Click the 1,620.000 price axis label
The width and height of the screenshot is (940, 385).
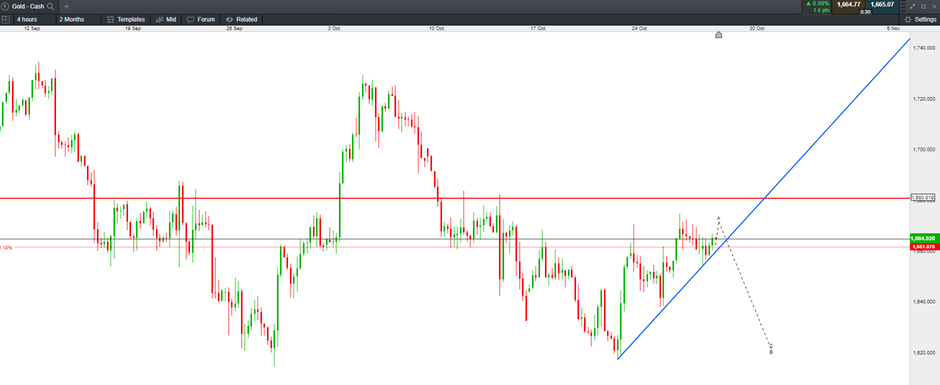click(924, 353)
